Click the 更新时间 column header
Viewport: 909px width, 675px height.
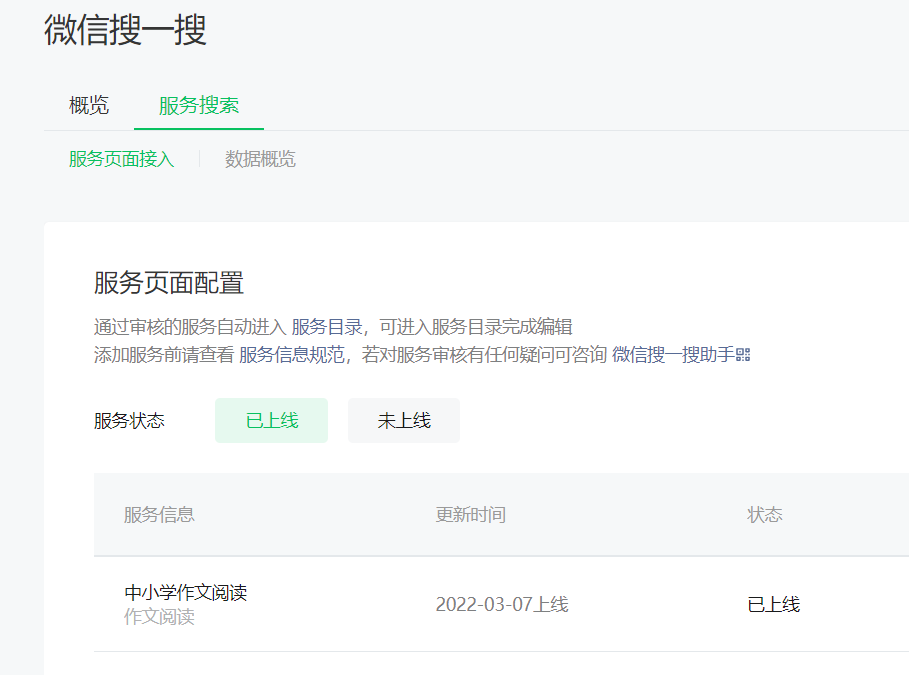tap(471, 514)
